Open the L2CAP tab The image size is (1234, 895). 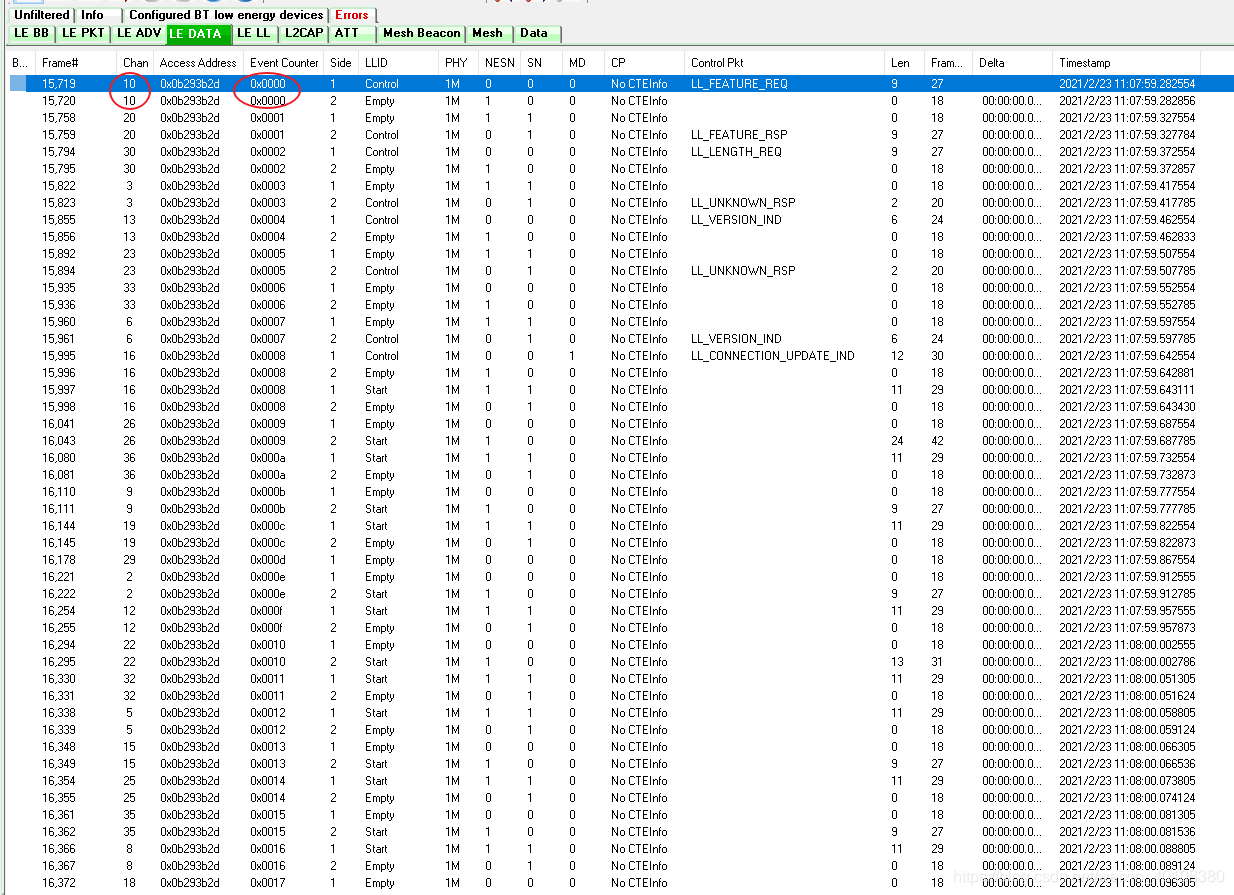coord(302,33)
